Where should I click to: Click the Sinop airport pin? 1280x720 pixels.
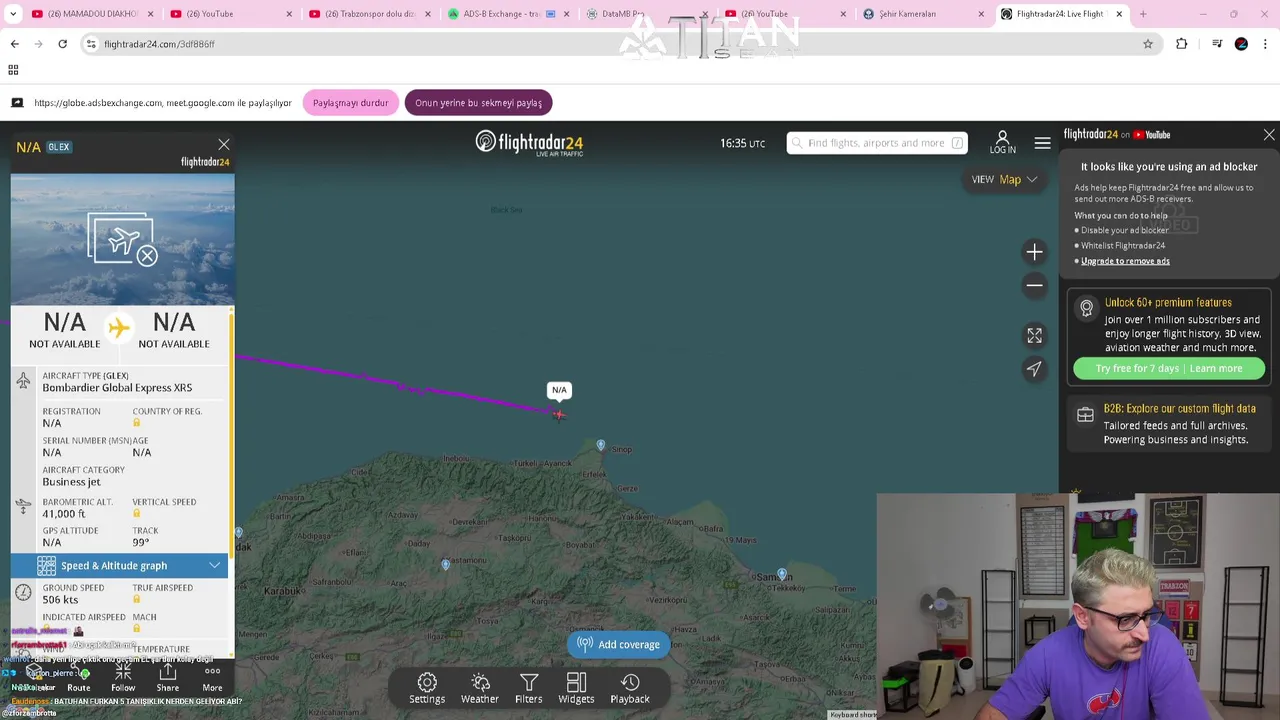(x=600, y=445)
